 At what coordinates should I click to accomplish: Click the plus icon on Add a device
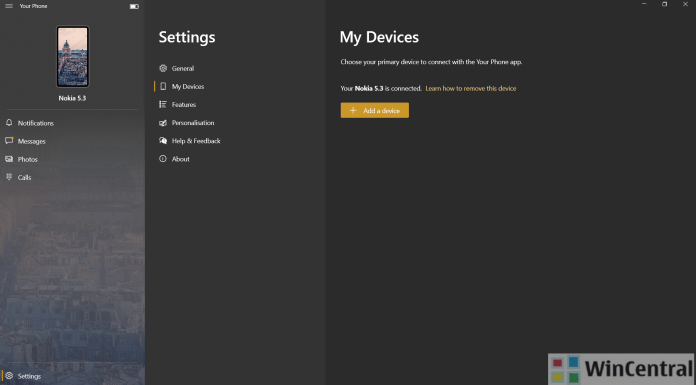pyautogui.click(x=353, y=111)
